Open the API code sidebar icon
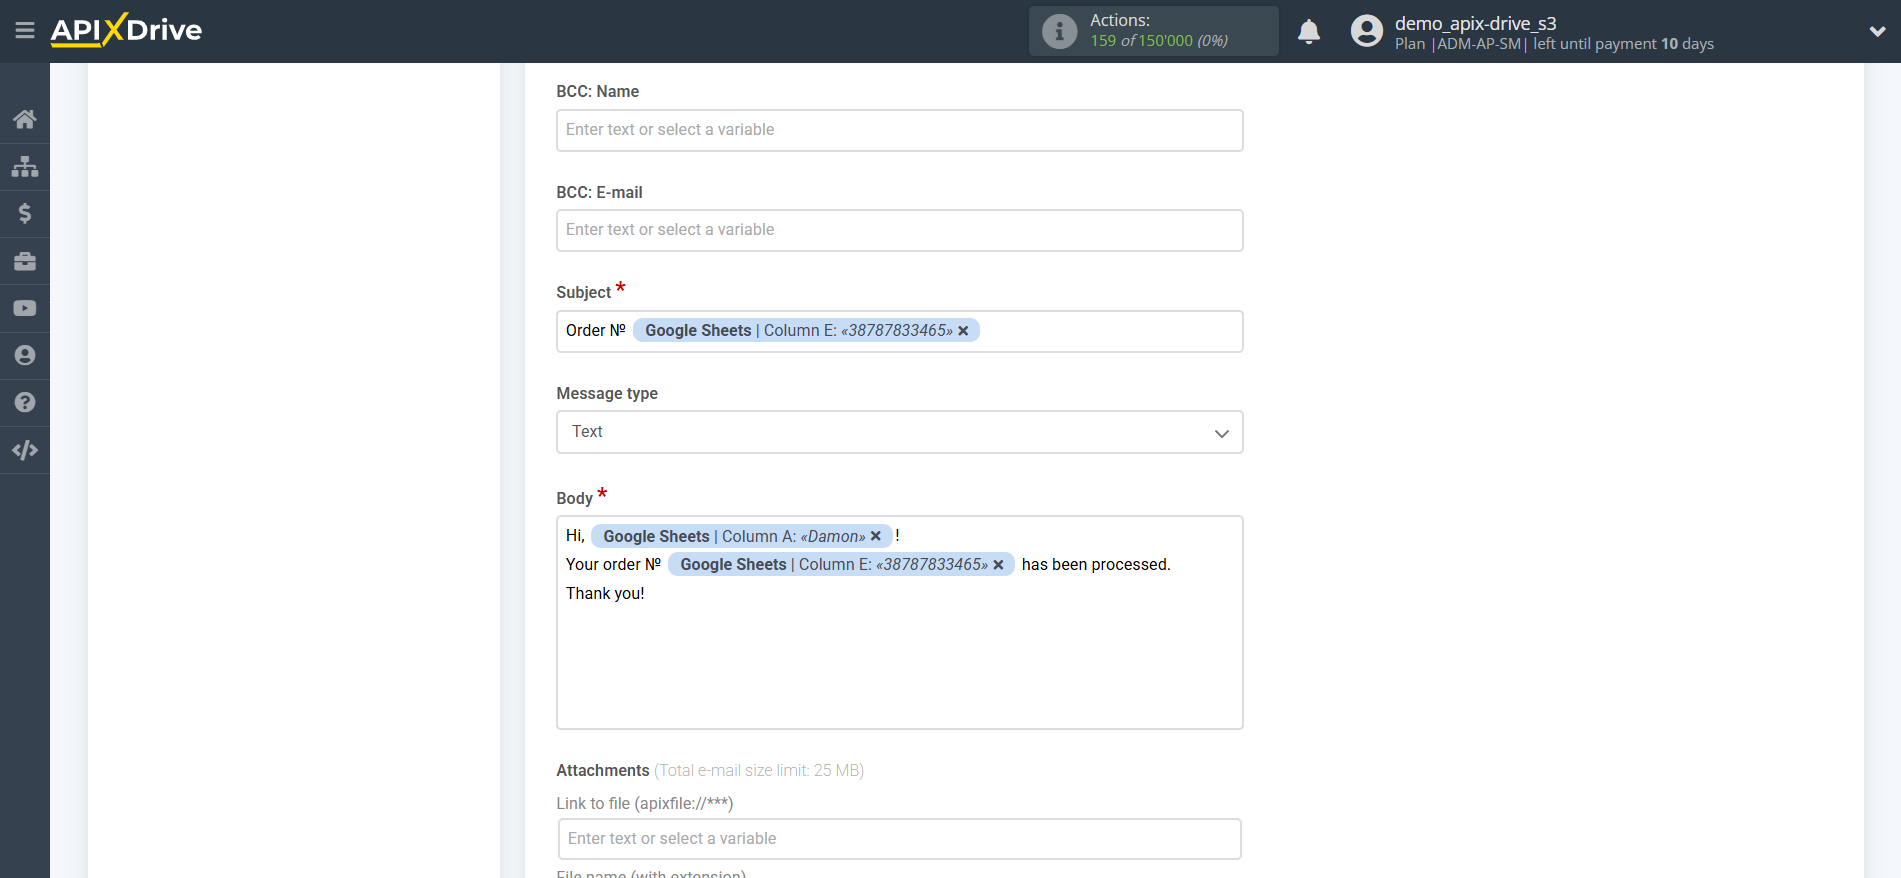Screen dimensions: 1901x878 (x=25, y=450)
